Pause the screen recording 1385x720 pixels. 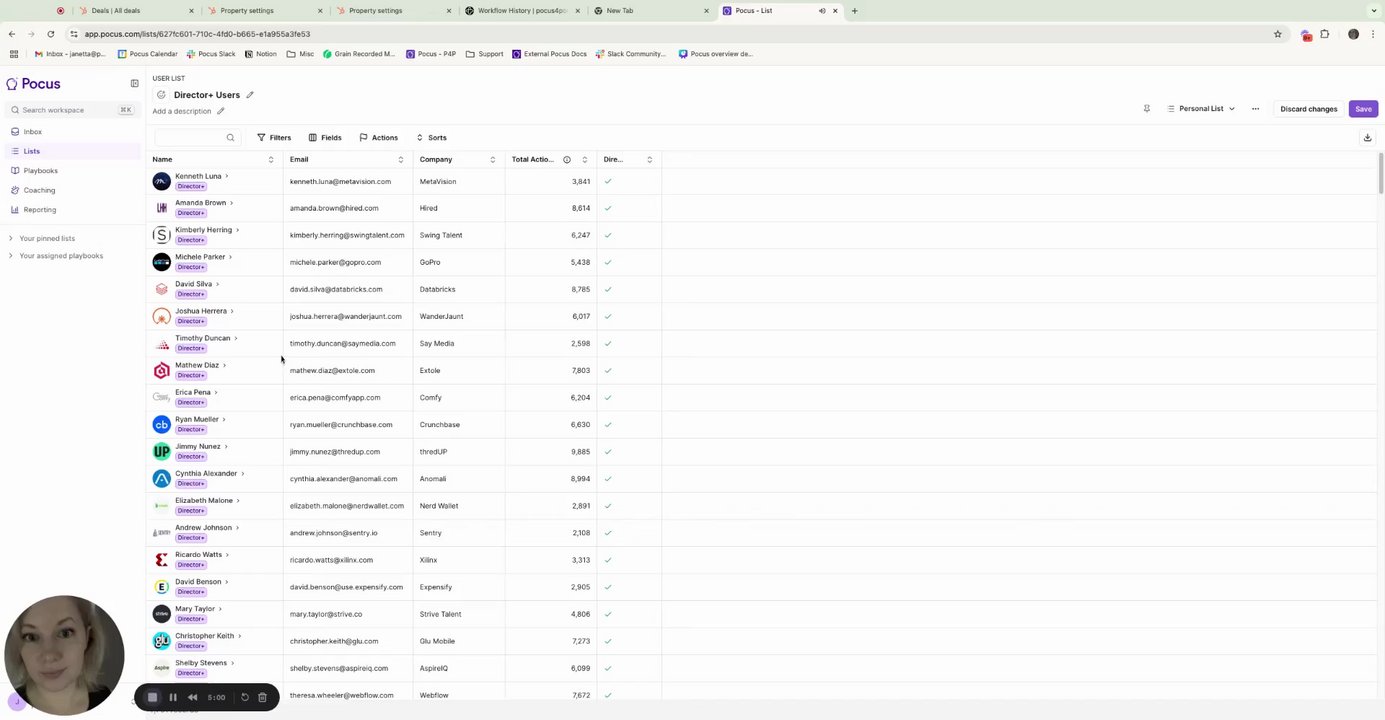(x=173, y=697)
